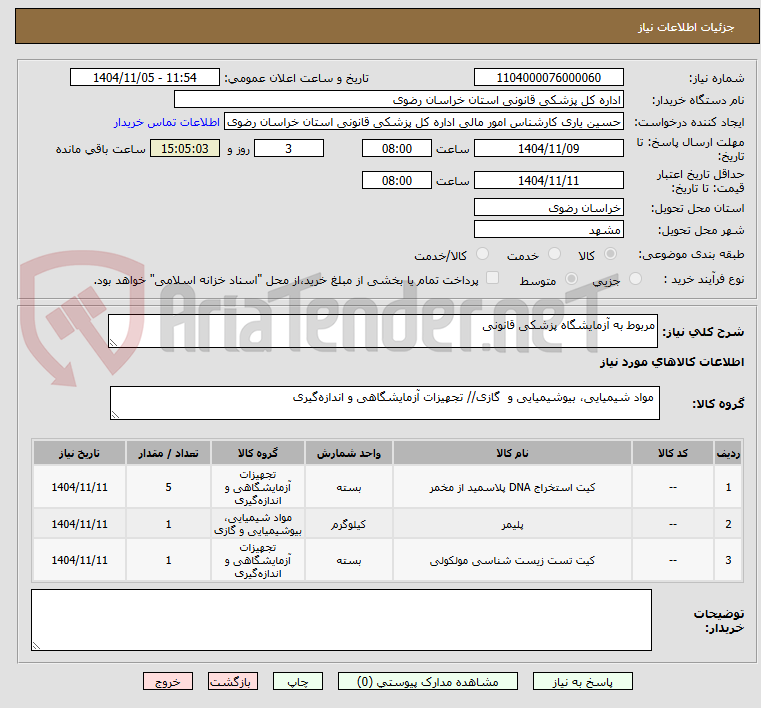Screen dimensions: 761x708
Task: Click the goods group textarea
Action: coord(384,403)
